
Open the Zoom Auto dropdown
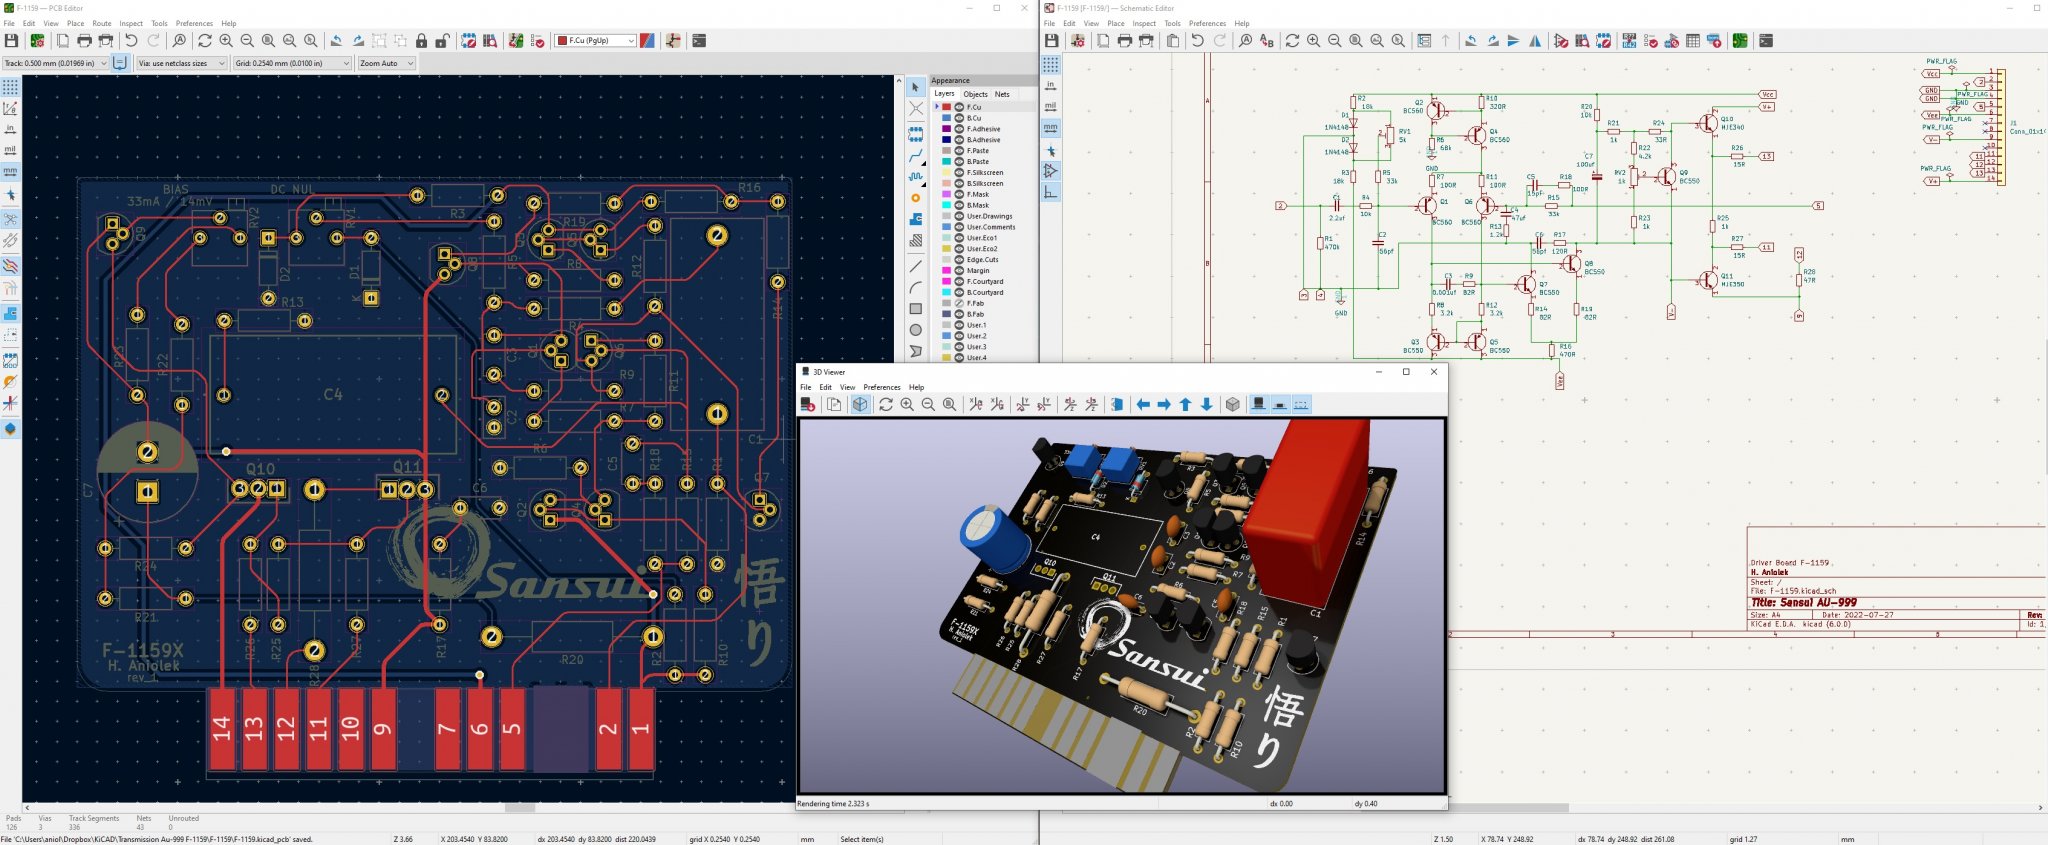click(x=386, y=63)
